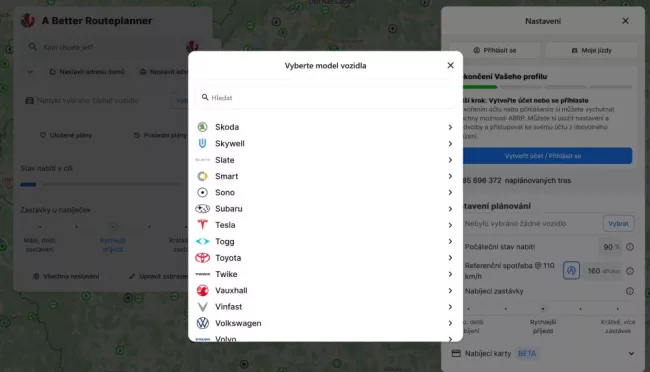Select the Skoda brand logo icon

[202, 127]
